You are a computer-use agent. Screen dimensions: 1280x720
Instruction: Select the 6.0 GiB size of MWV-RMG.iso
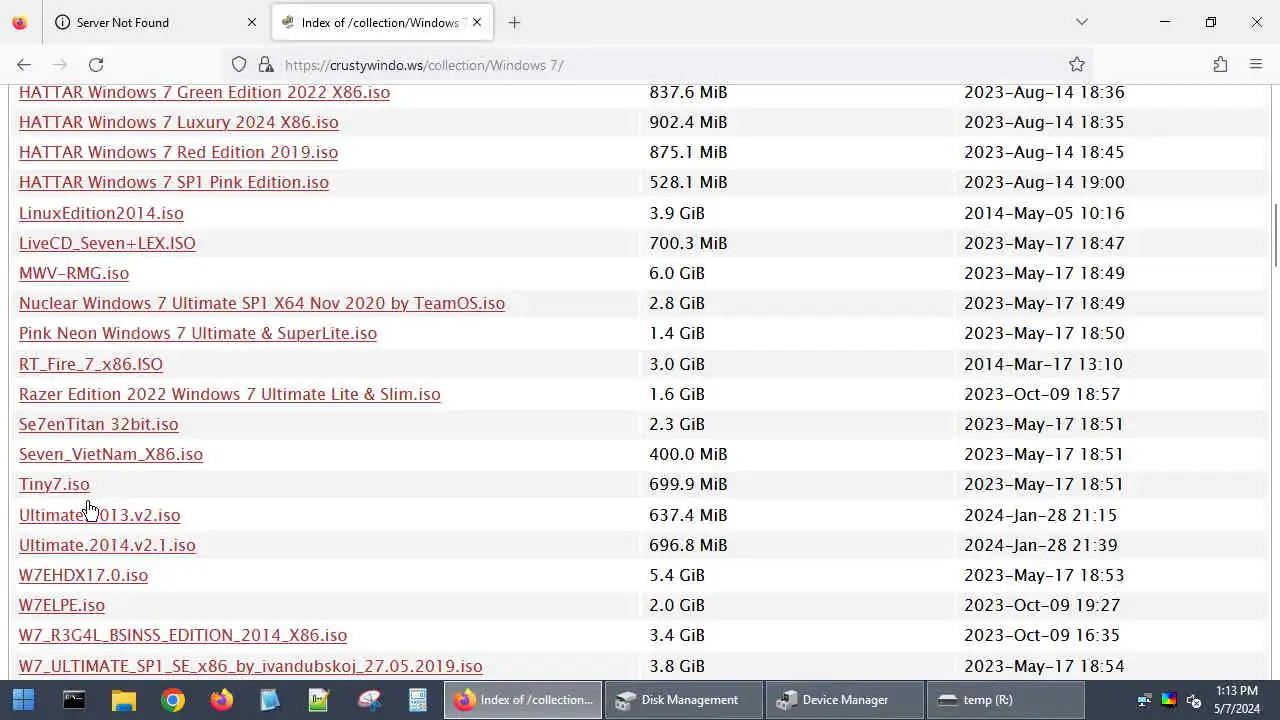pyautogui.click(x=677, y=273)
